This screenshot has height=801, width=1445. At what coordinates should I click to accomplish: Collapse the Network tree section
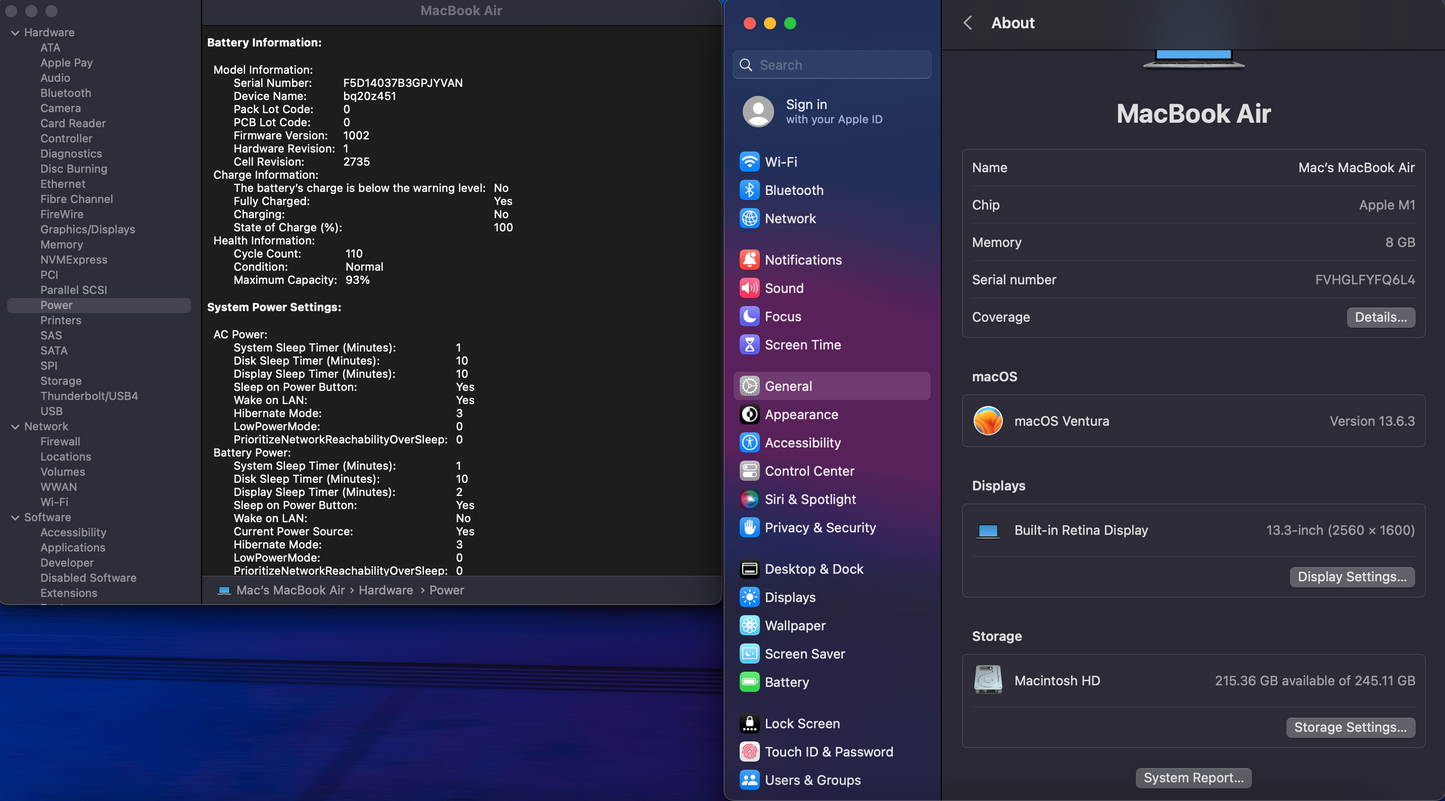[x=15, y=427]
